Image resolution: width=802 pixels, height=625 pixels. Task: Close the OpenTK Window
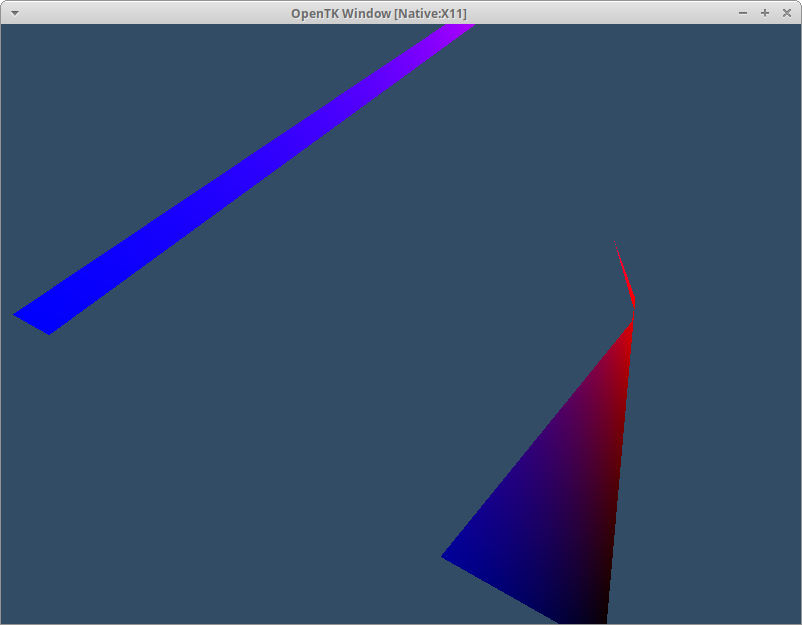787,13
